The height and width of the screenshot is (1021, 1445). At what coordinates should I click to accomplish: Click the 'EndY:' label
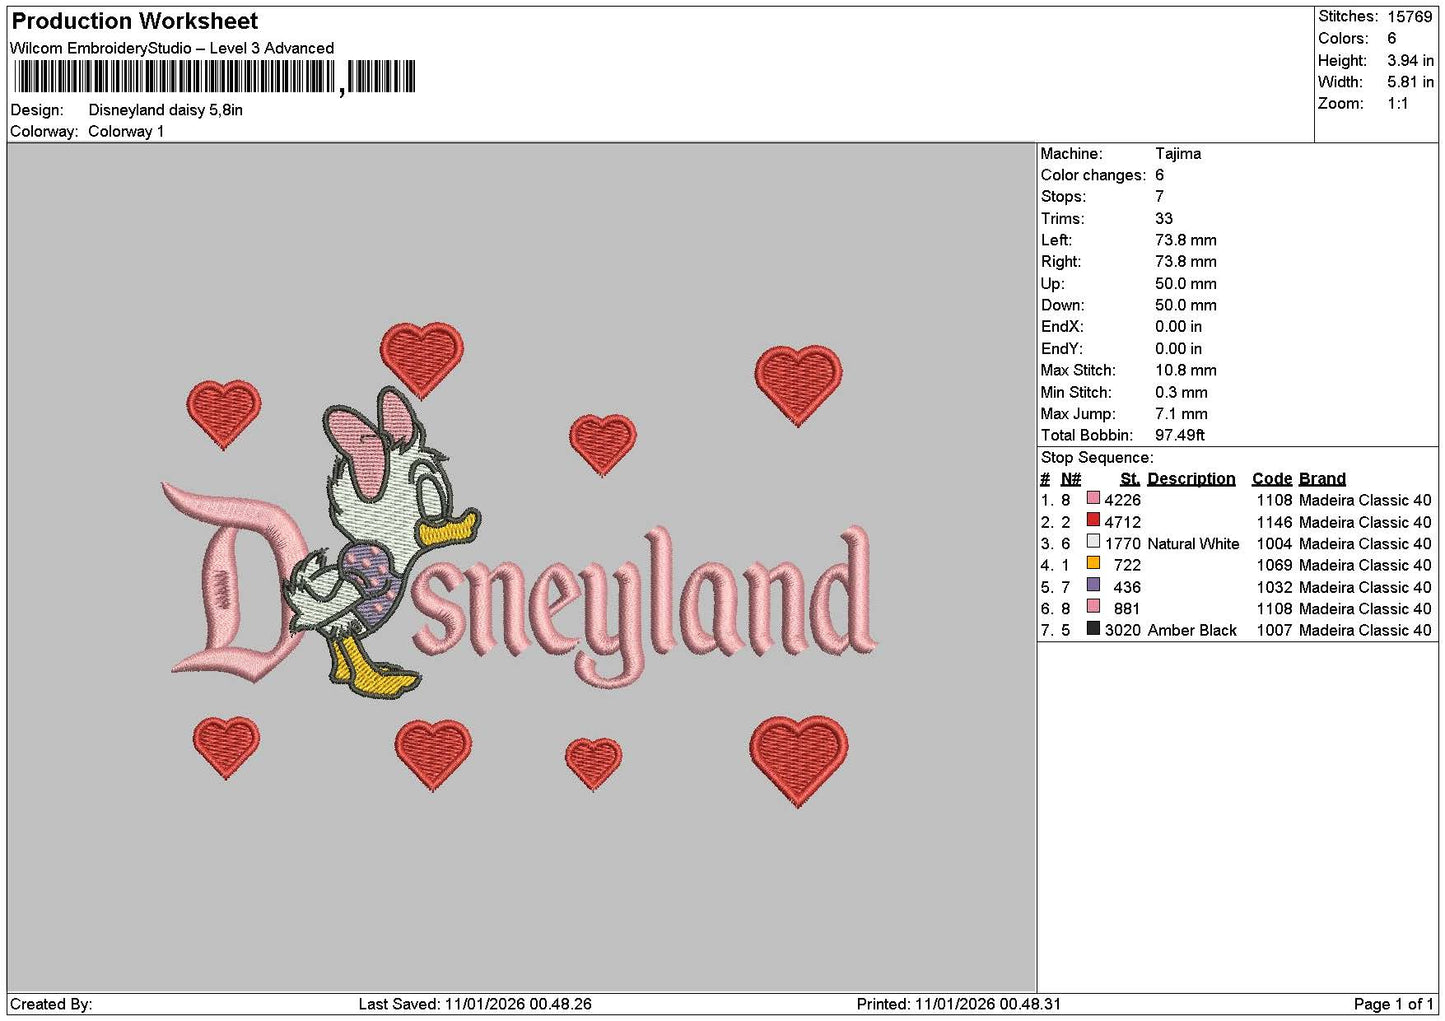pos(1062,349)
